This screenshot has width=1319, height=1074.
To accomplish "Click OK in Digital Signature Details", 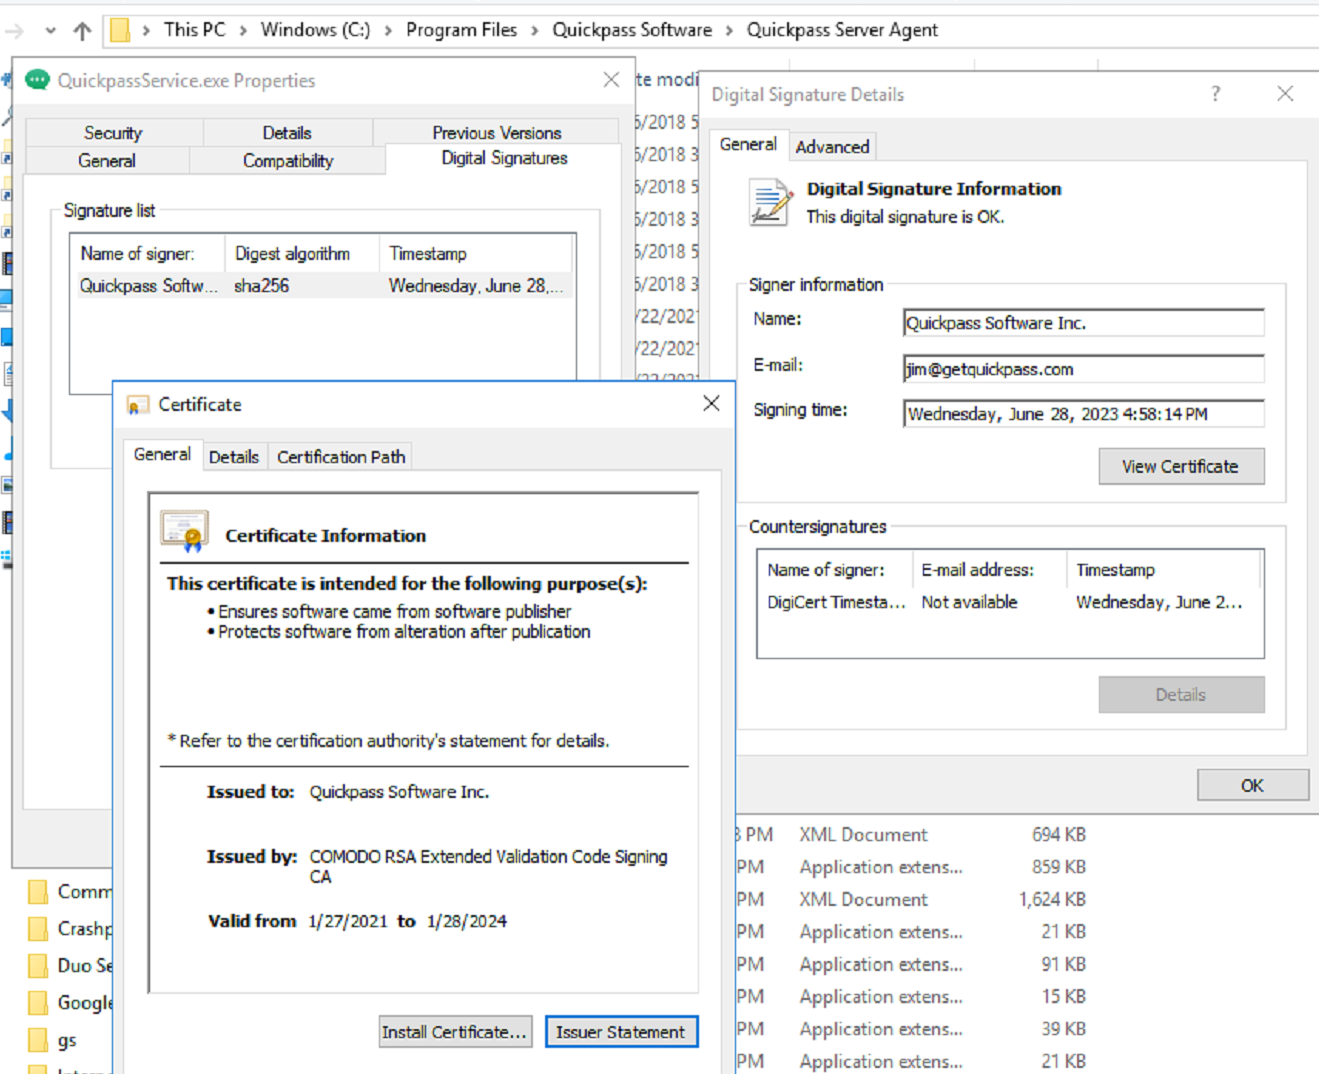I will 1252,786.
